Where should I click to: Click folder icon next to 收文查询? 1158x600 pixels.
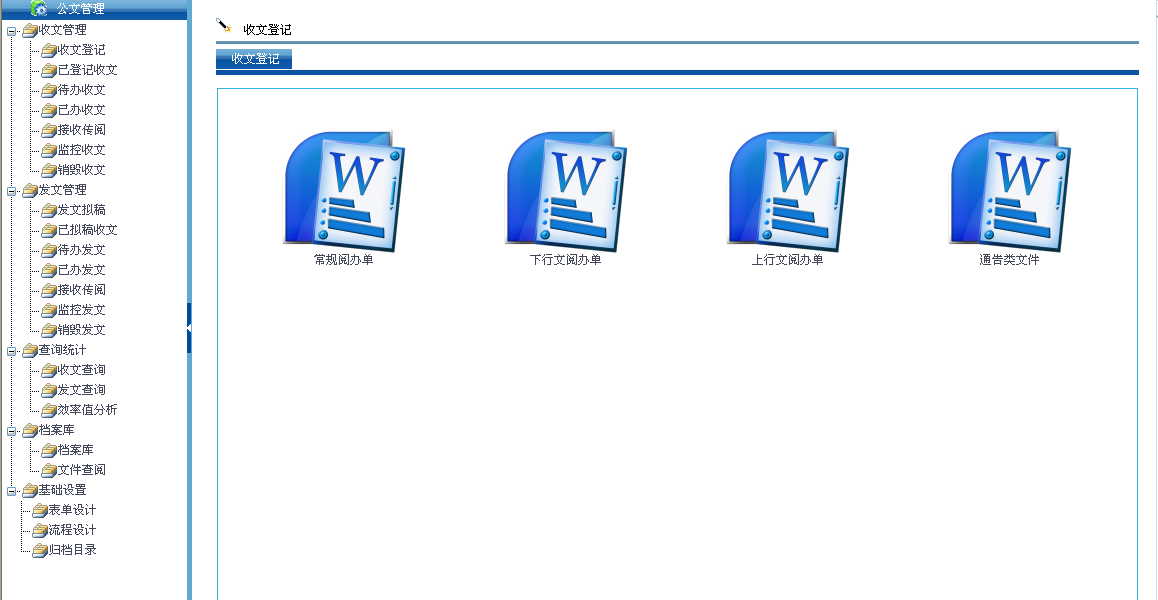49,369
